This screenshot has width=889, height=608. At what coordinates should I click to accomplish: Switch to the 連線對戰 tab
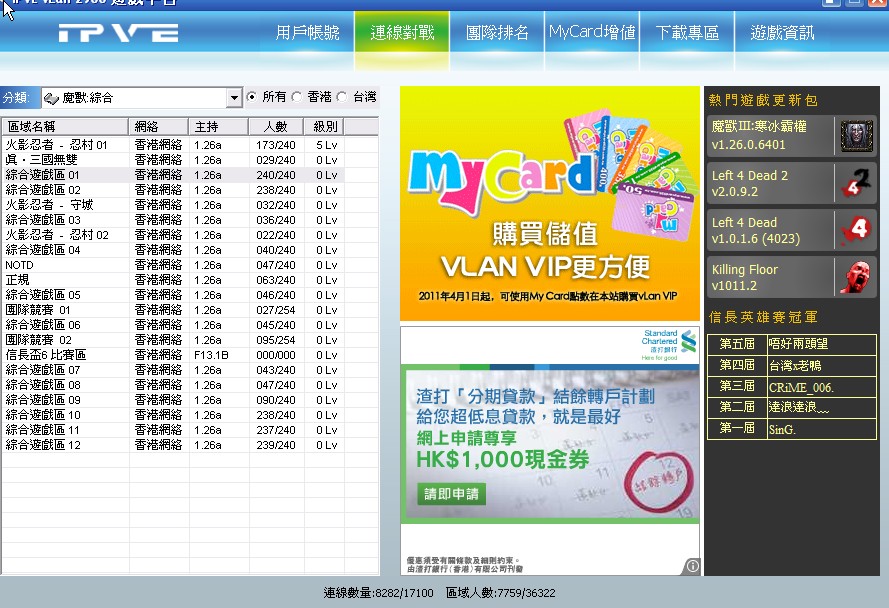(402, 33)
